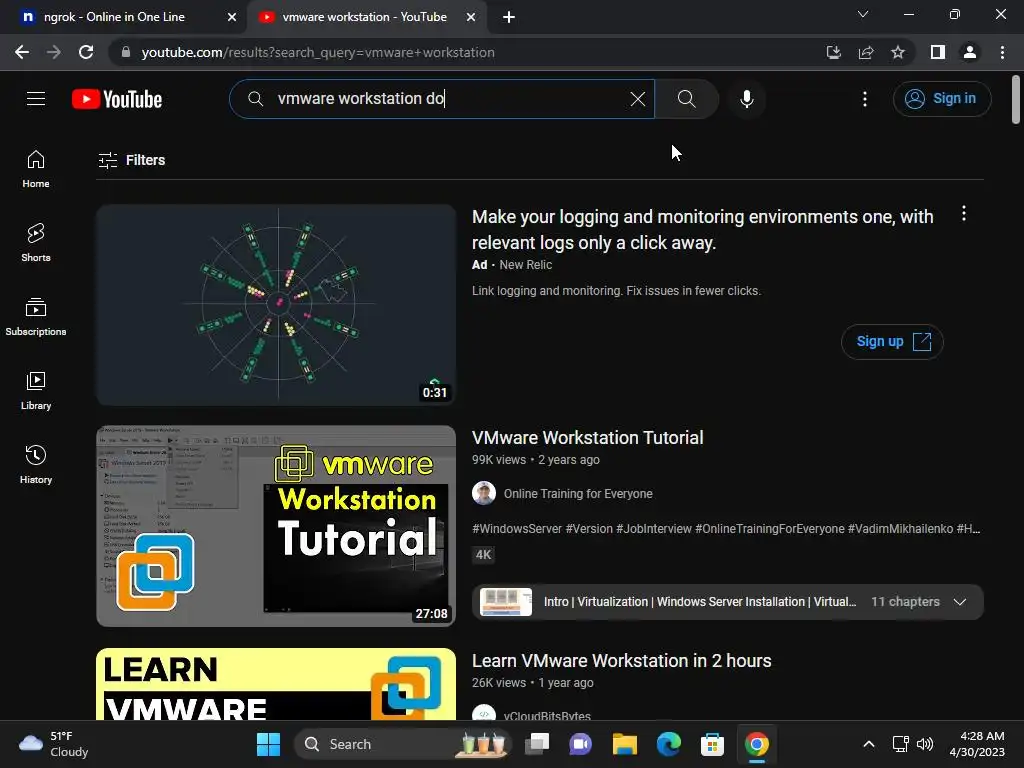Go to the YouTube logo homepage
Screen dimensions: 1024x768
tap(117, 99)
